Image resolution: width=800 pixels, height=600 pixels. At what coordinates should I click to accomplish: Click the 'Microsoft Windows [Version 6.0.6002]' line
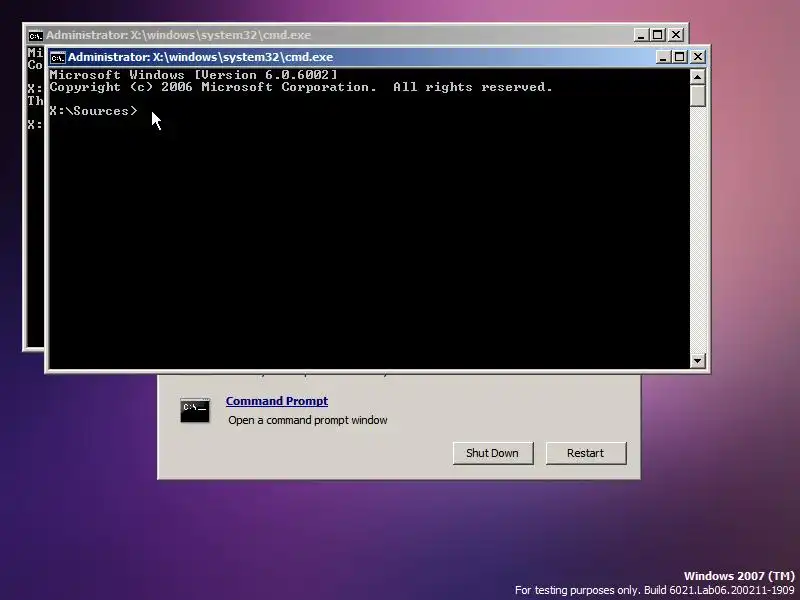[x=193, y=75]
